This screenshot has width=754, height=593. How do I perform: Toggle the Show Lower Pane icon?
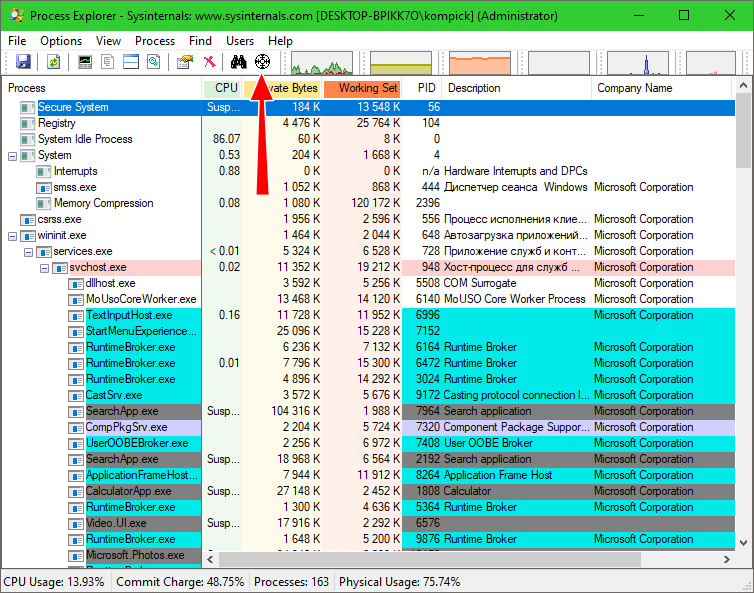(131, 62)
